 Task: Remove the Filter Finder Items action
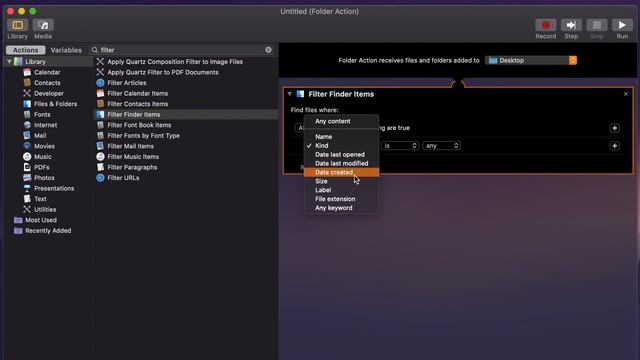pos(626,94)
